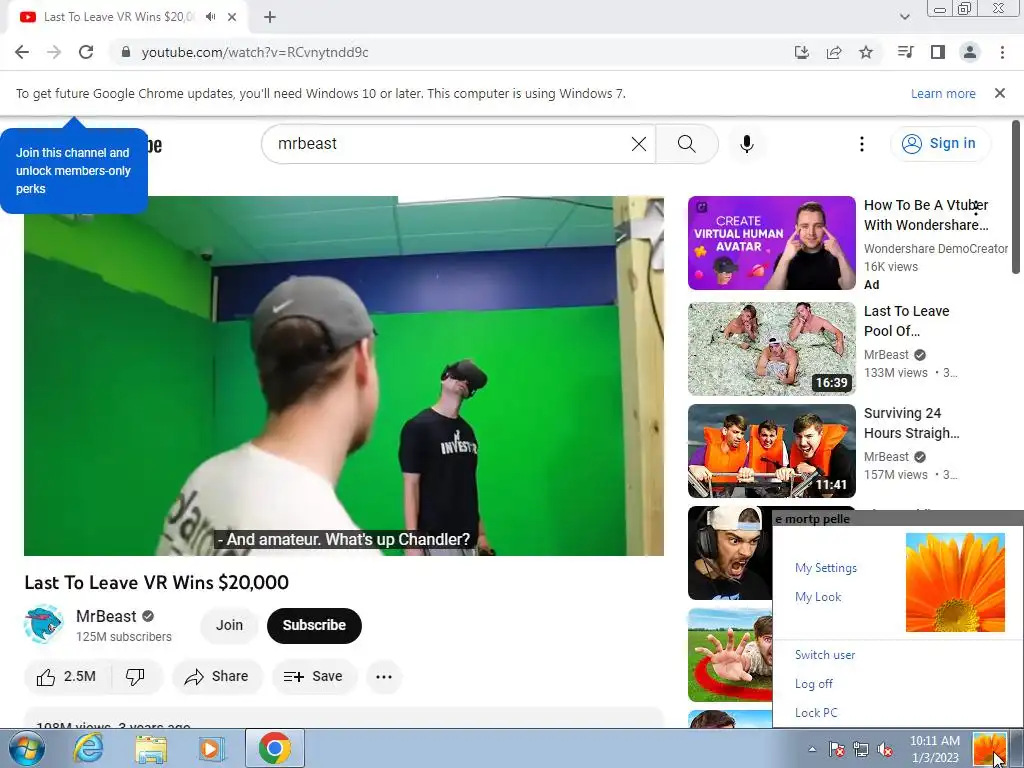Viewport: 1024px width, 768px height.
Task: Open the clock showing 10:11 AM
Action: (935, 749)
